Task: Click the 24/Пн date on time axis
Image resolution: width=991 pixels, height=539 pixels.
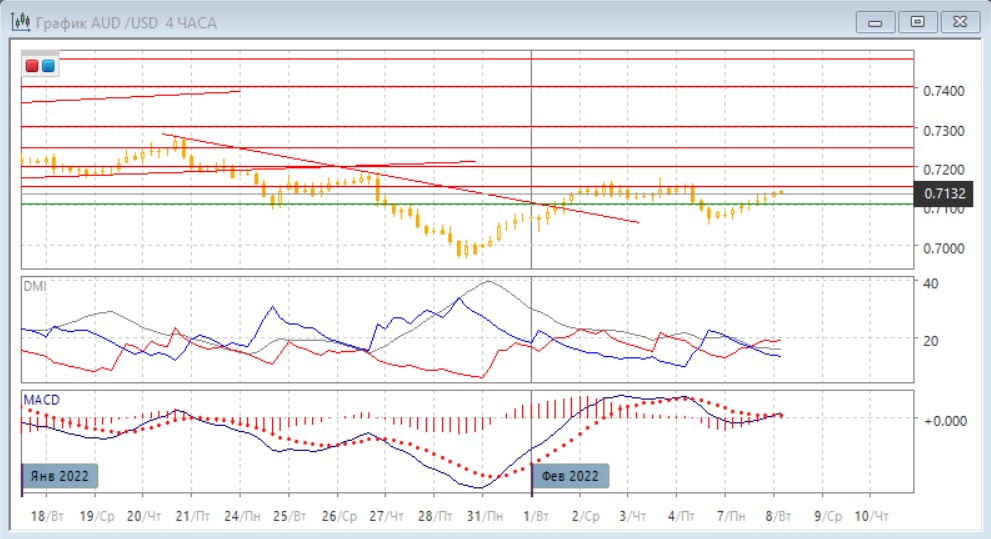Action: (x=239, y=515)
